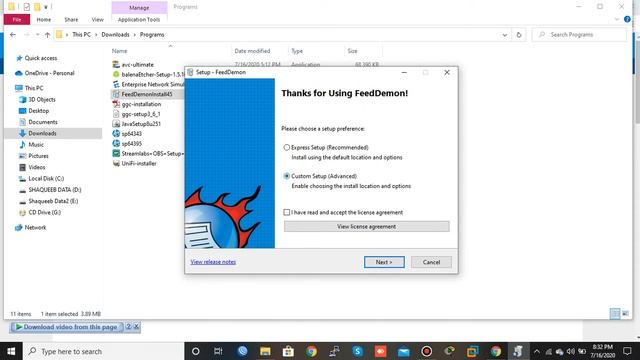Open Windows Start menu
The height and width of the screenshot is (360, 640).
tap(11, 351)
